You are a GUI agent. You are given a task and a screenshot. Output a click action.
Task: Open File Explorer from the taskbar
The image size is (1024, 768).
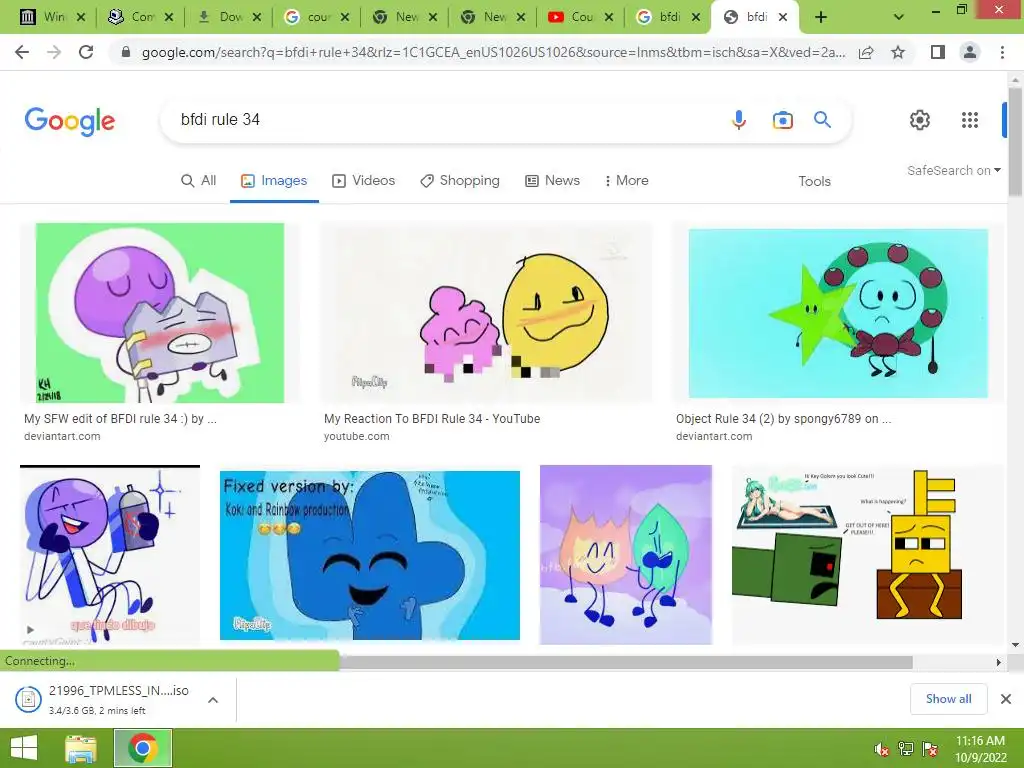[x=80, y=748]
